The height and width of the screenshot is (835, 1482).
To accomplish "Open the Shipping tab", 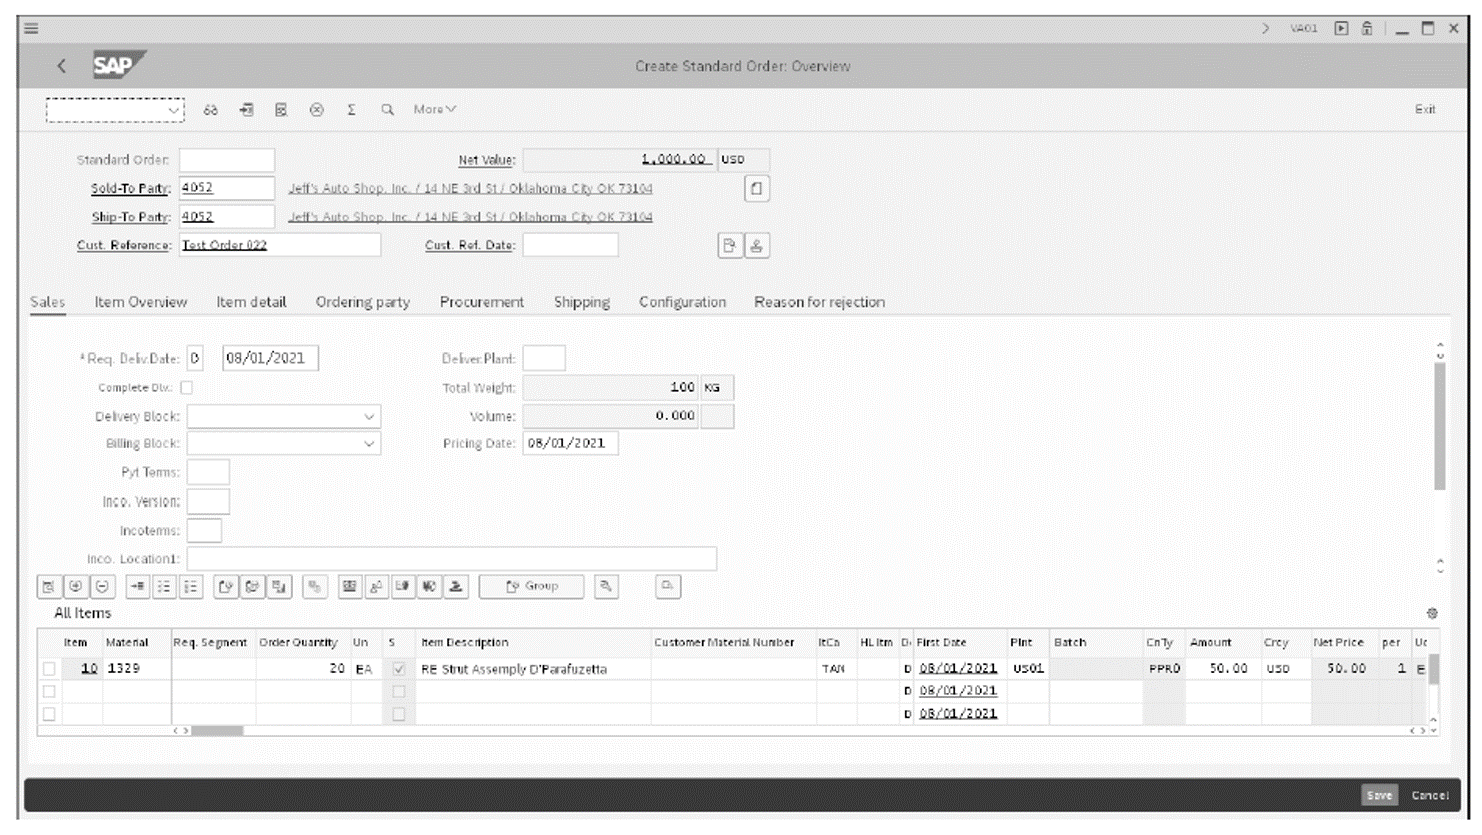I will [581, 301].
